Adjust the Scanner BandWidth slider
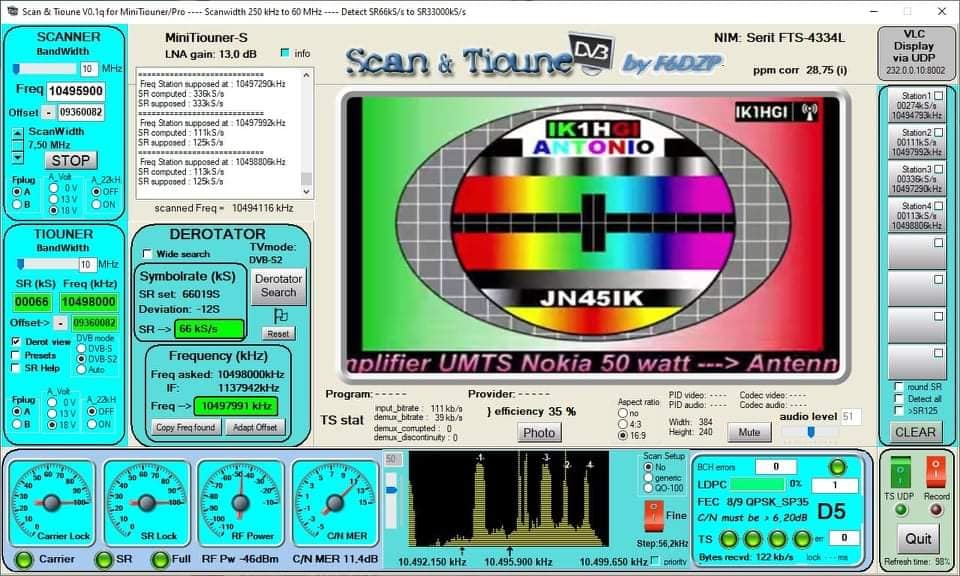Image resolution: width=960 pixels, height=576 pixels. (x=45, y=69)
